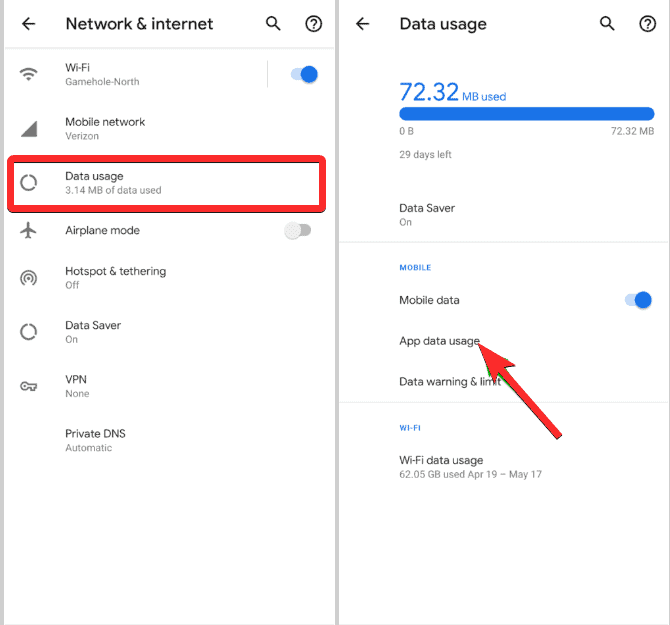Screen dimensions: 670x625
Task: Open search in Data usage screen
Action: 607,23
